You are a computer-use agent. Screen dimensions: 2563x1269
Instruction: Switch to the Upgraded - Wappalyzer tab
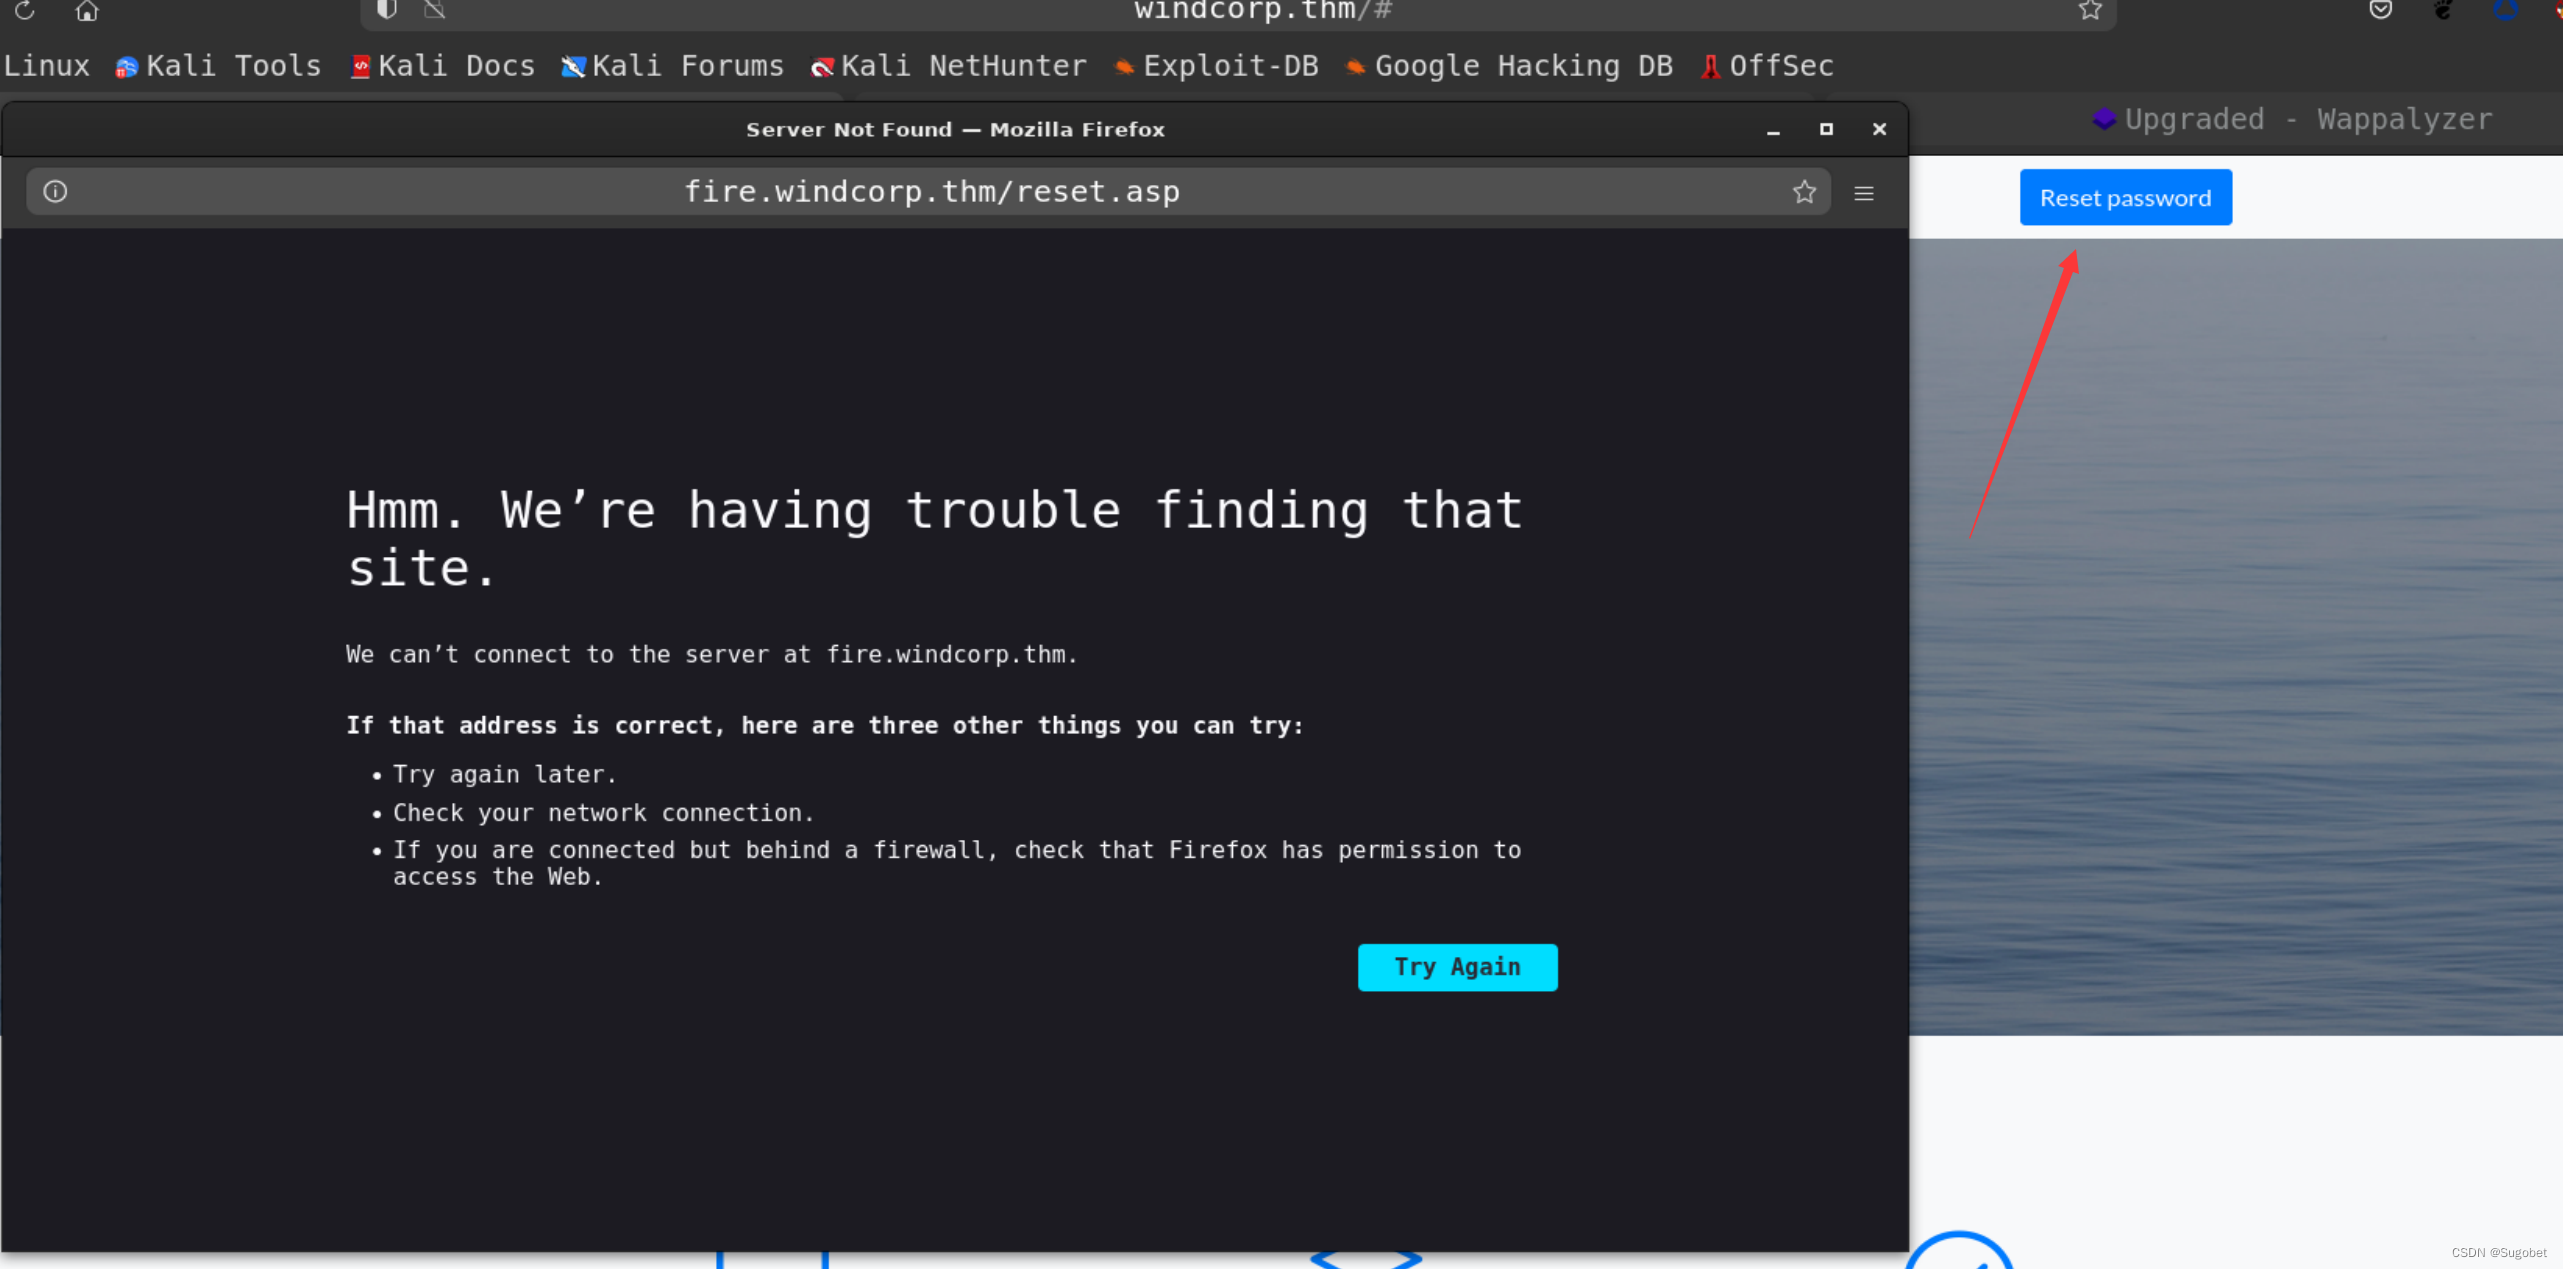pos(2292,119)
